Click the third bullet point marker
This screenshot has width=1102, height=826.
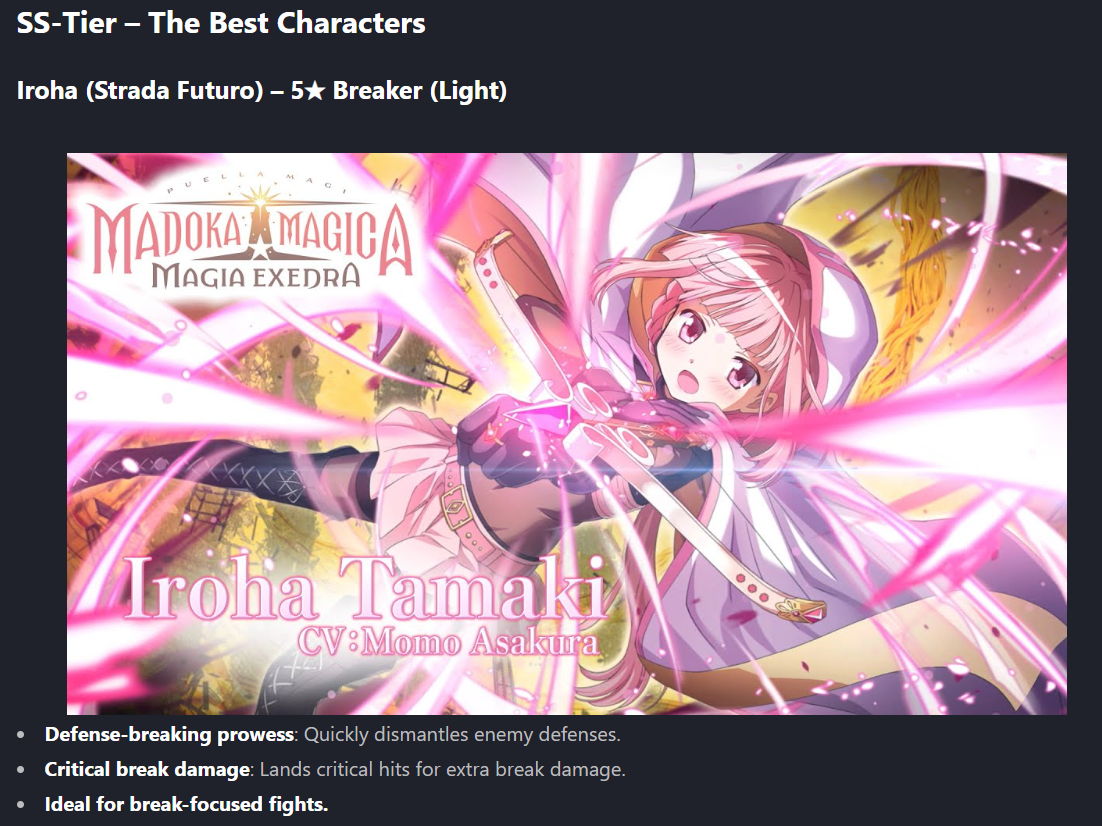[x=21, y=804]
